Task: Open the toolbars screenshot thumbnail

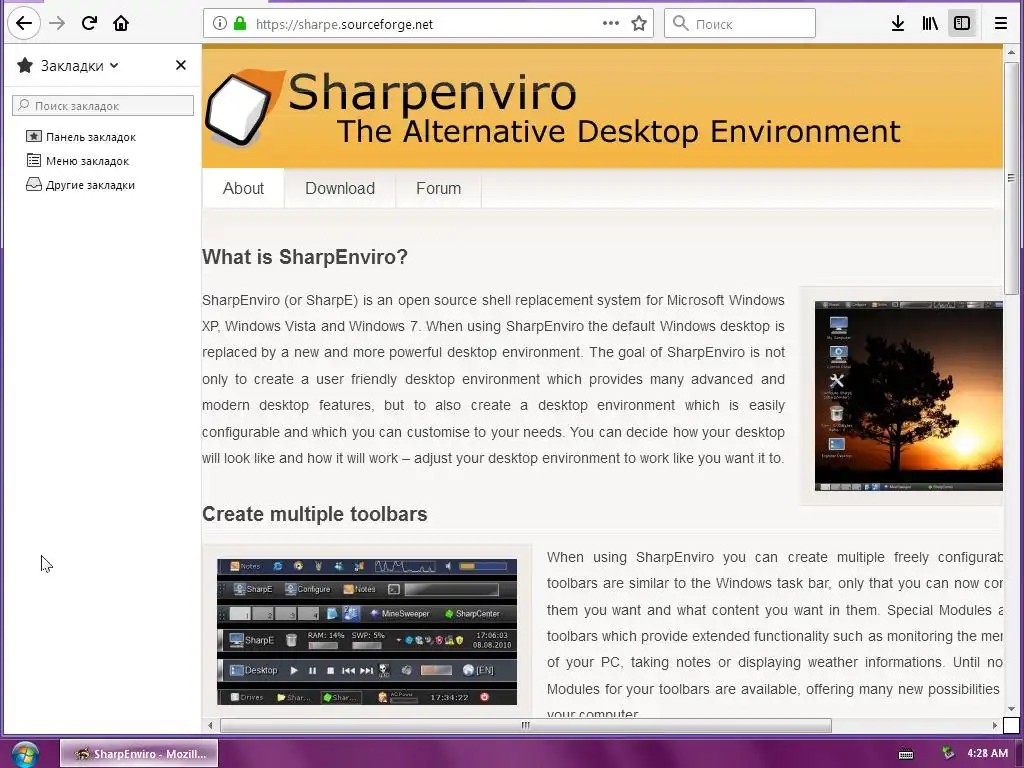Action: coord(367,632)
